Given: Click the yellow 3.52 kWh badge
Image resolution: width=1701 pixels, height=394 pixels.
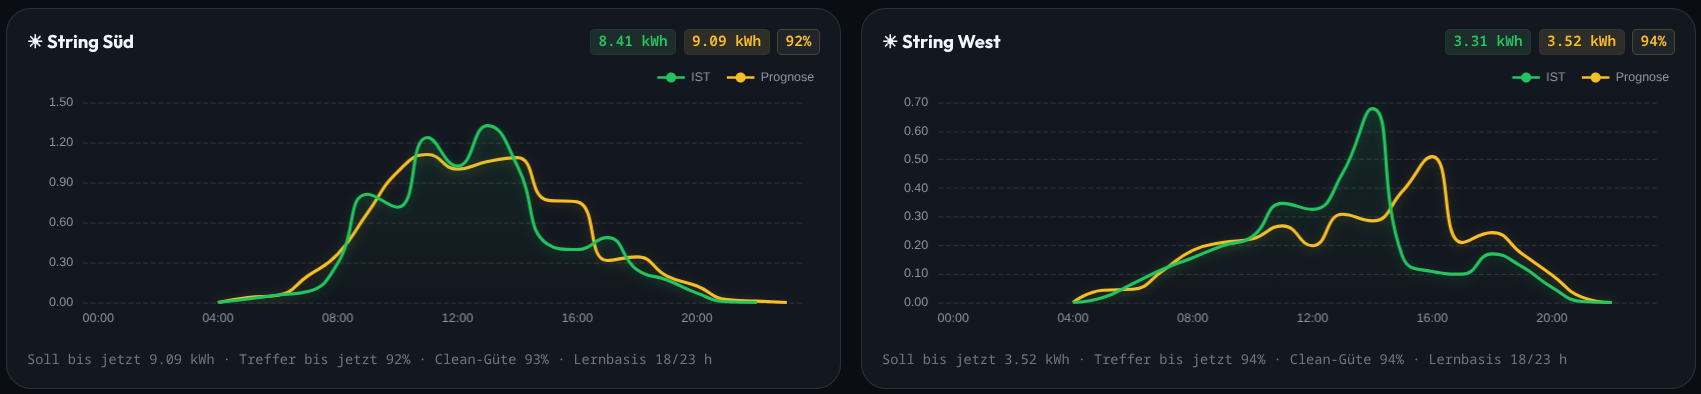Looking at the screenshot, I should point(1582,41).
